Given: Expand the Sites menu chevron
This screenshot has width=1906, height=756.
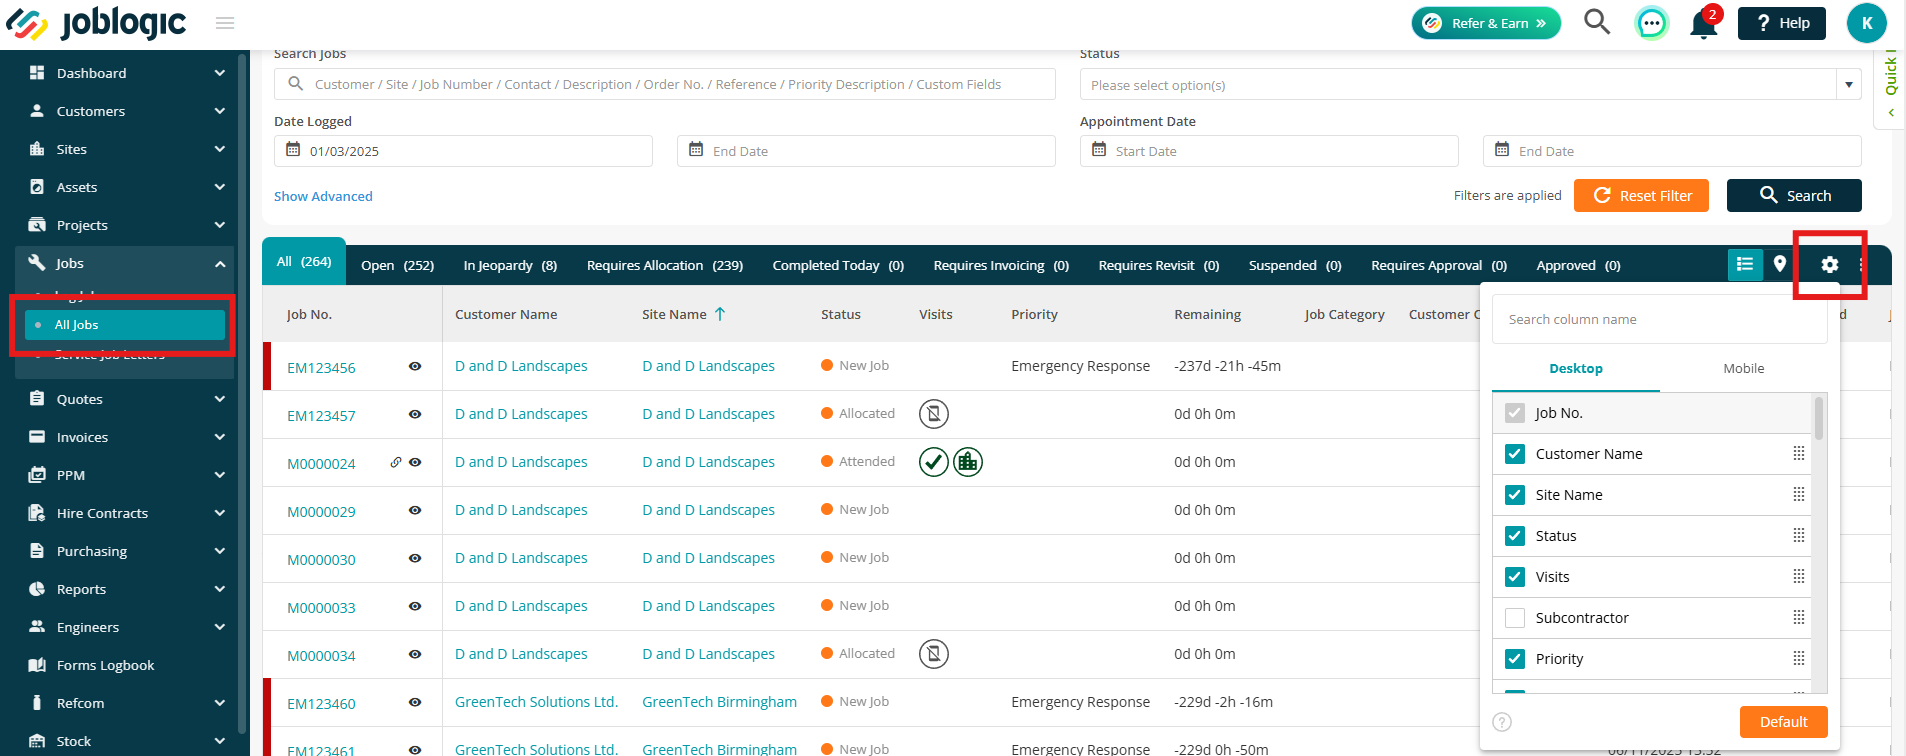Looking at the screenshot, I should click(220, 149).
